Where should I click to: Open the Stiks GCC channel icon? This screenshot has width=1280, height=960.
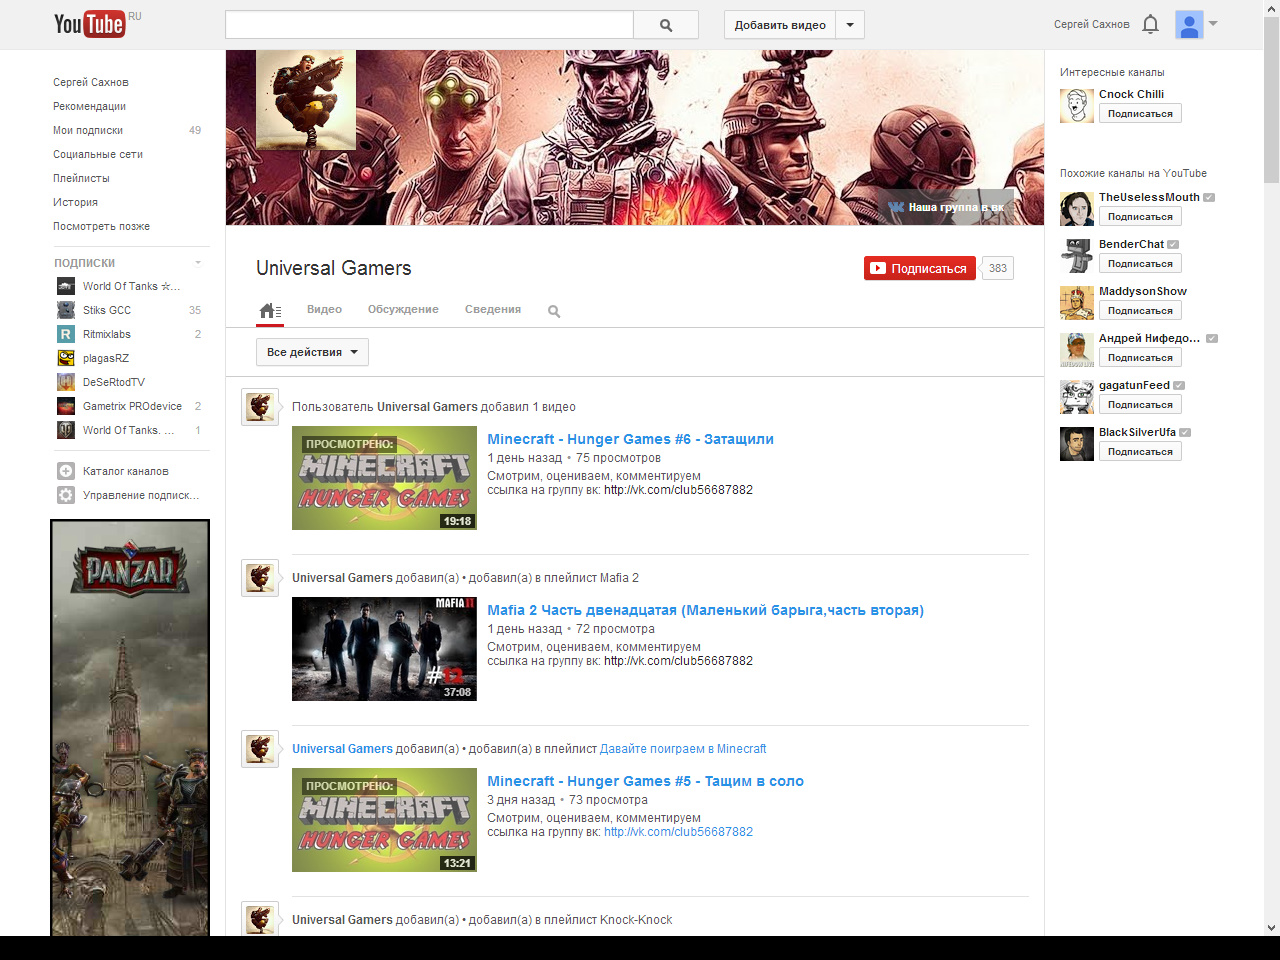[66, 310]
